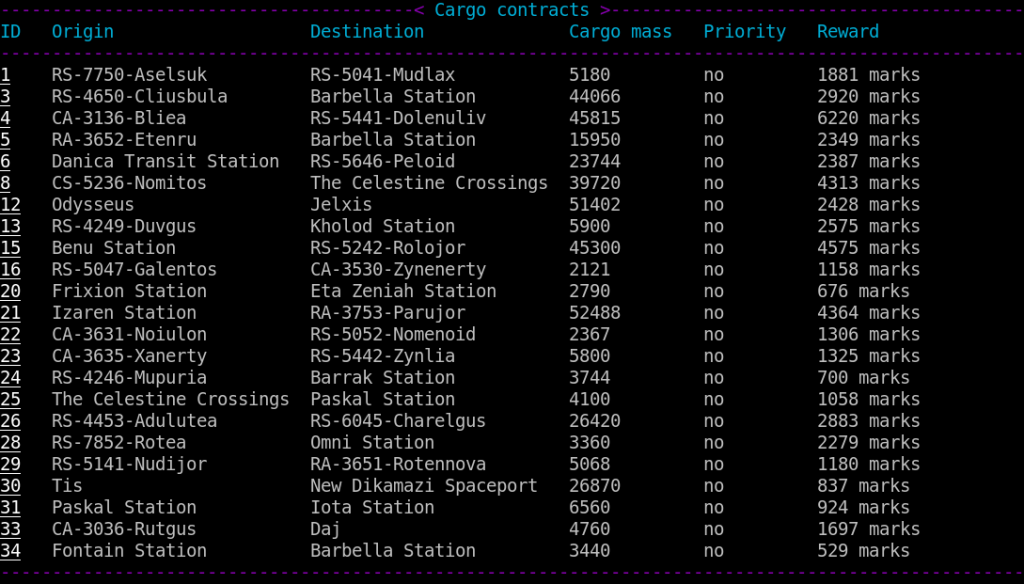This screenshot has height=584, width=1024.
Task: Open contract ID 33 to Daj
Action: coord(10,528)
